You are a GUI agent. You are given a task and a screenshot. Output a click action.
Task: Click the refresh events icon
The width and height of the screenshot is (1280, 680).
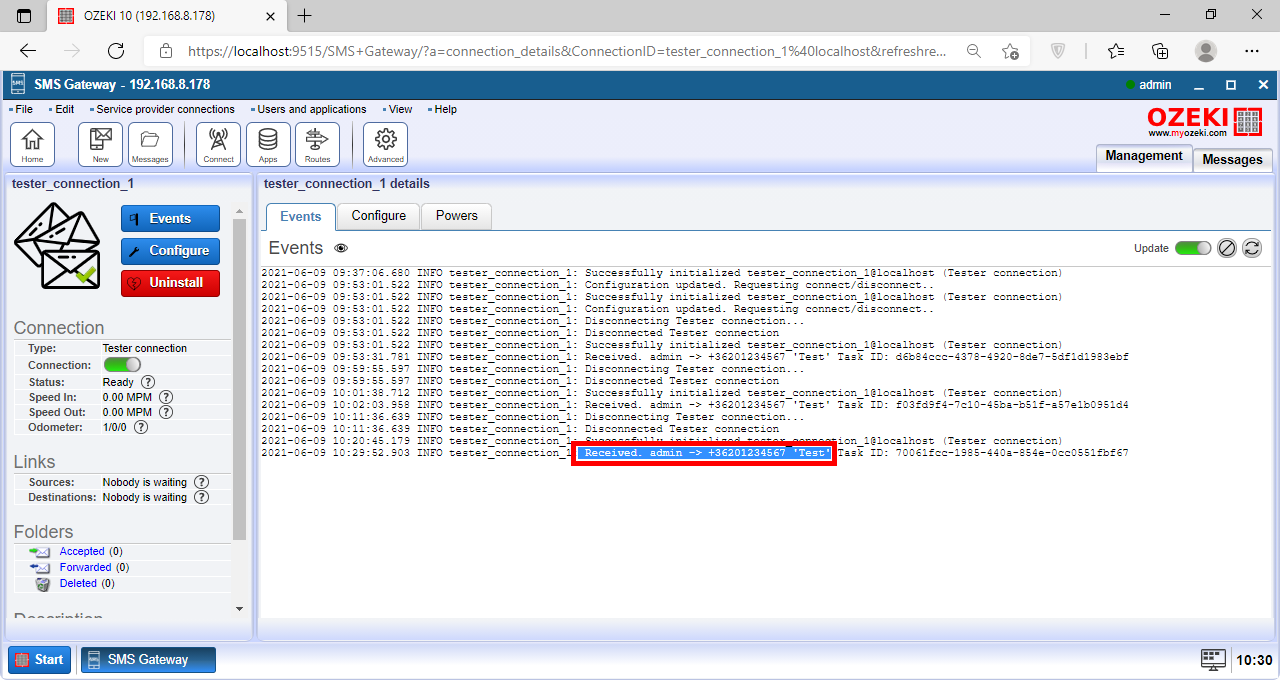[1251, 248]
